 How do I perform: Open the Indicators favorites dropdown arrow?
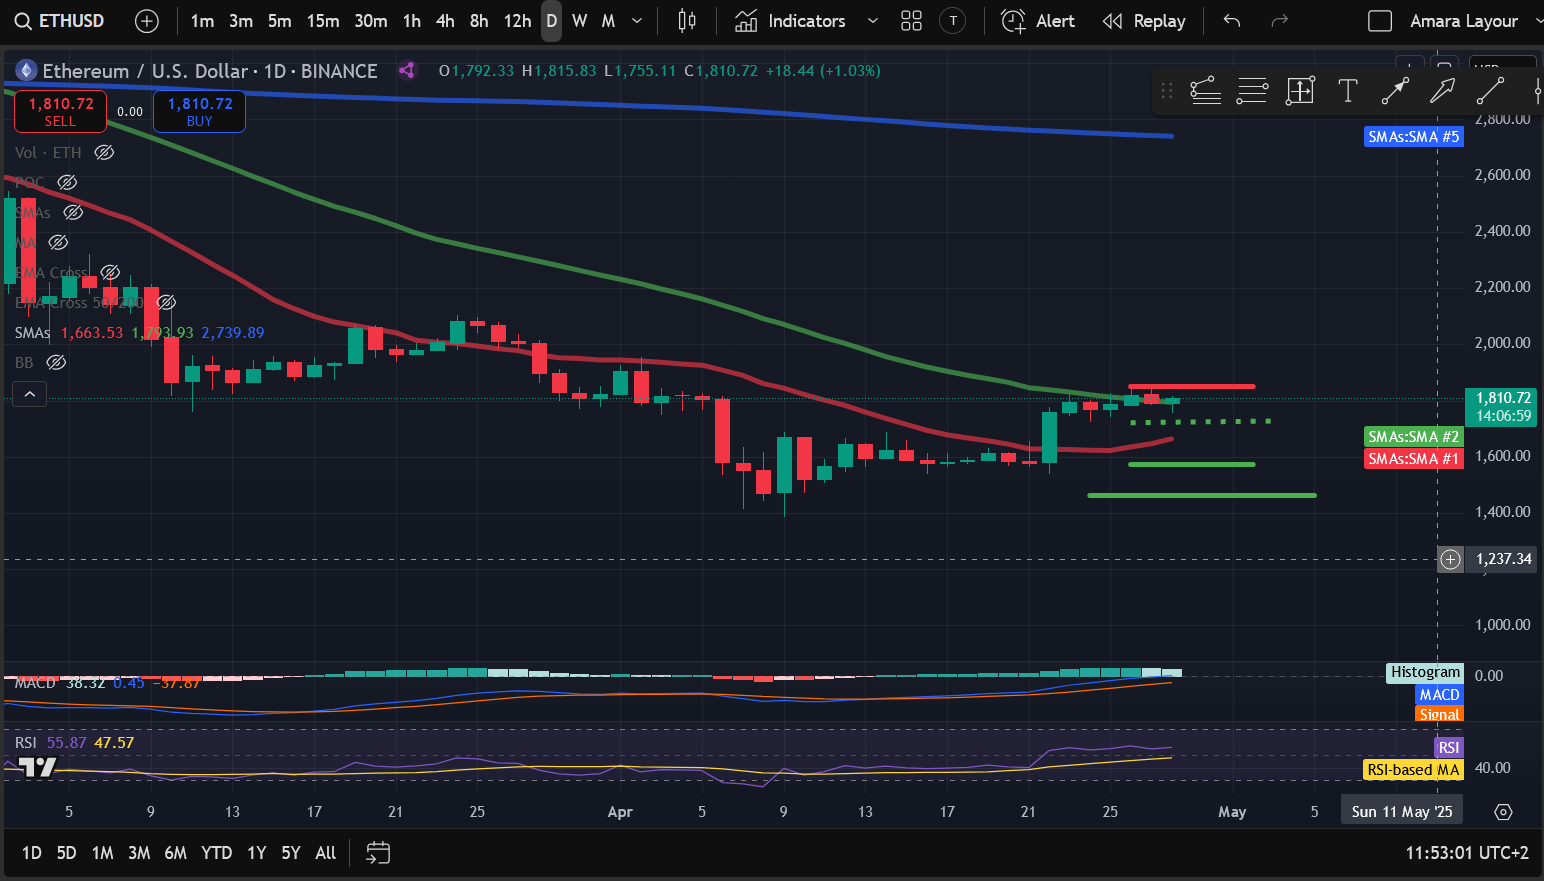point(872,21)
